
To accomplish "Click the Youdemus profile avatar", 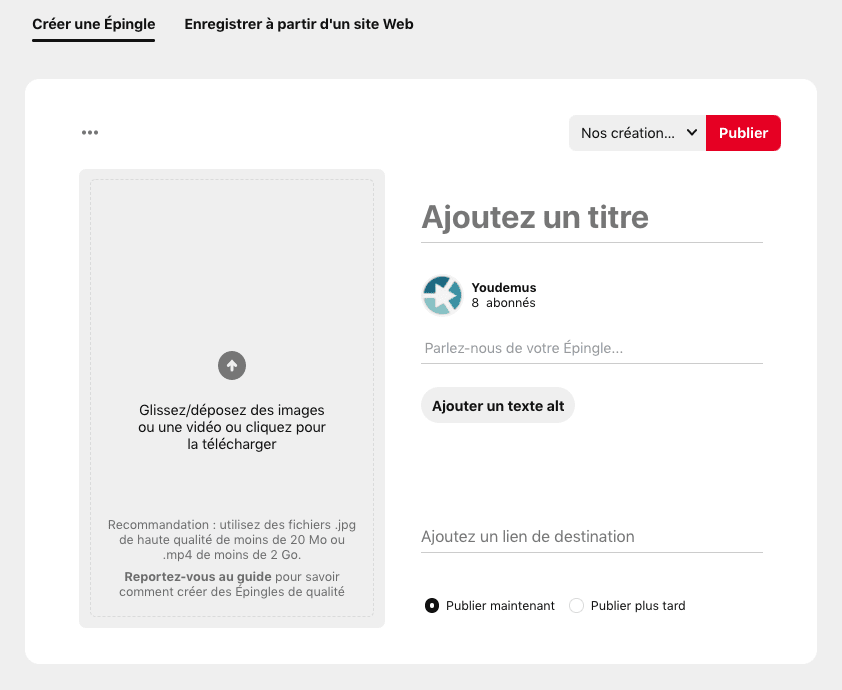I will [x=442, y=296].
